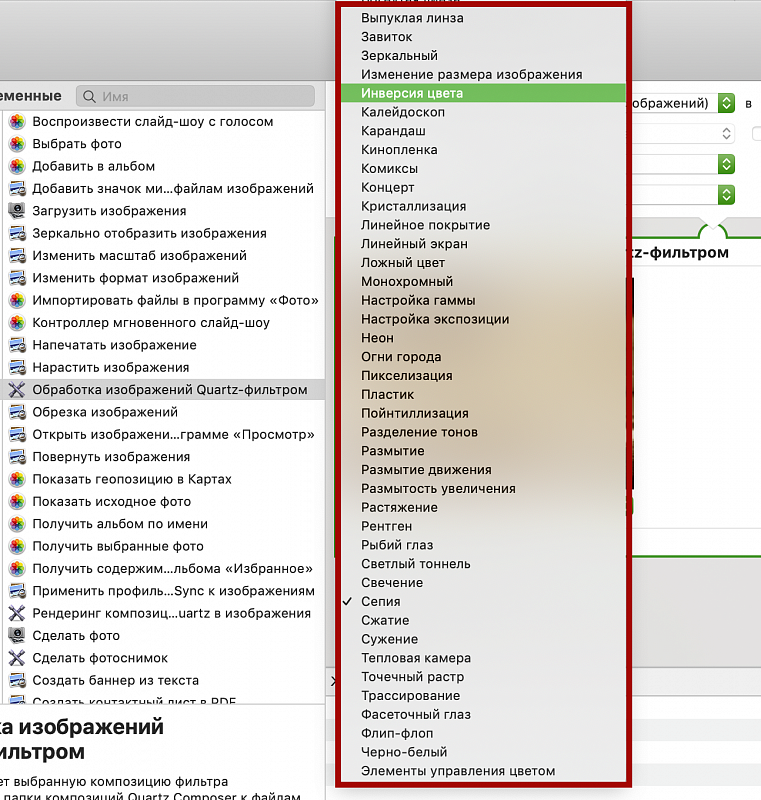Select the Обрезка изображений action row
This screenshot has width=761, height=800.
click(164, 412)
